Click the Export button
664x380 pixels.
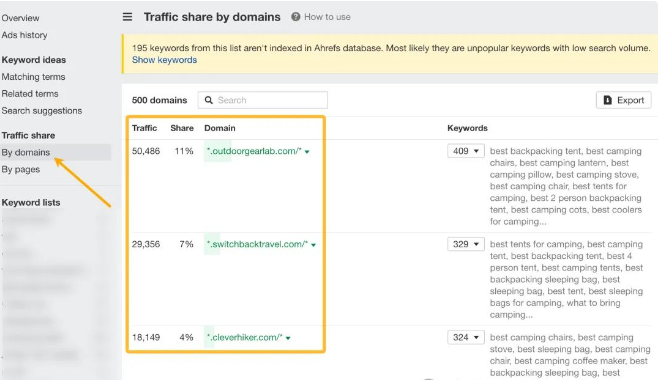623,100
